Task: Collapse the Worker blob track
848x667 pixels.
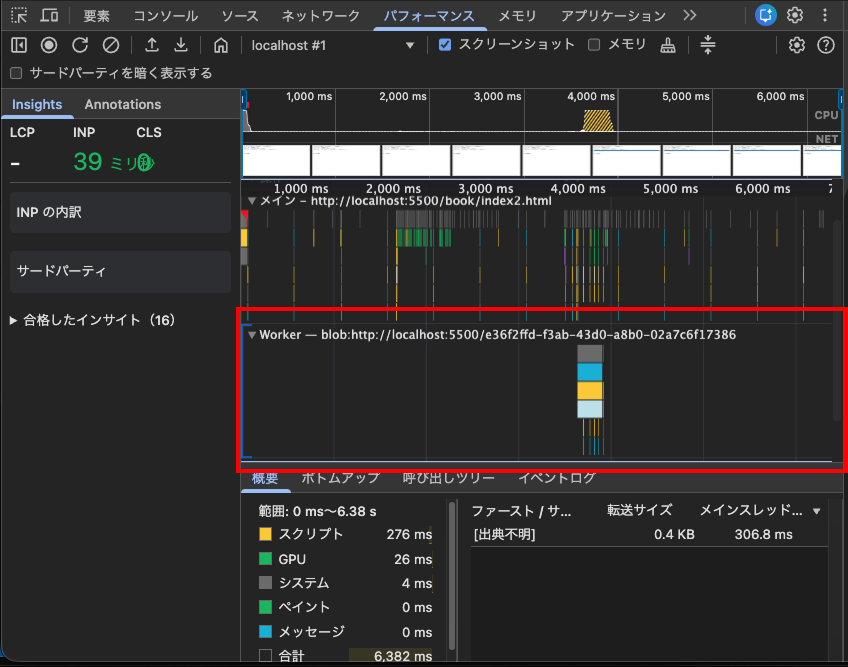Action: pos(251,335)
